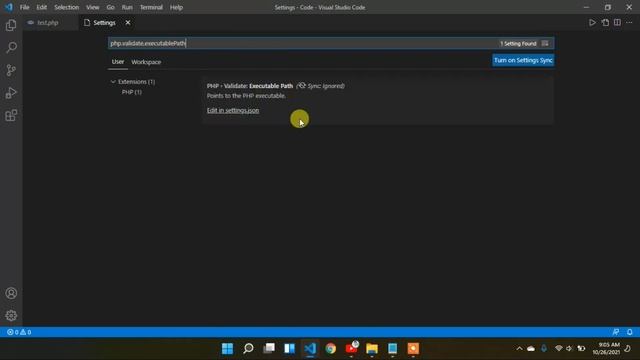Select the User settings scope tab
This screenshot has height=360, width=640.
tap(118, 62)
